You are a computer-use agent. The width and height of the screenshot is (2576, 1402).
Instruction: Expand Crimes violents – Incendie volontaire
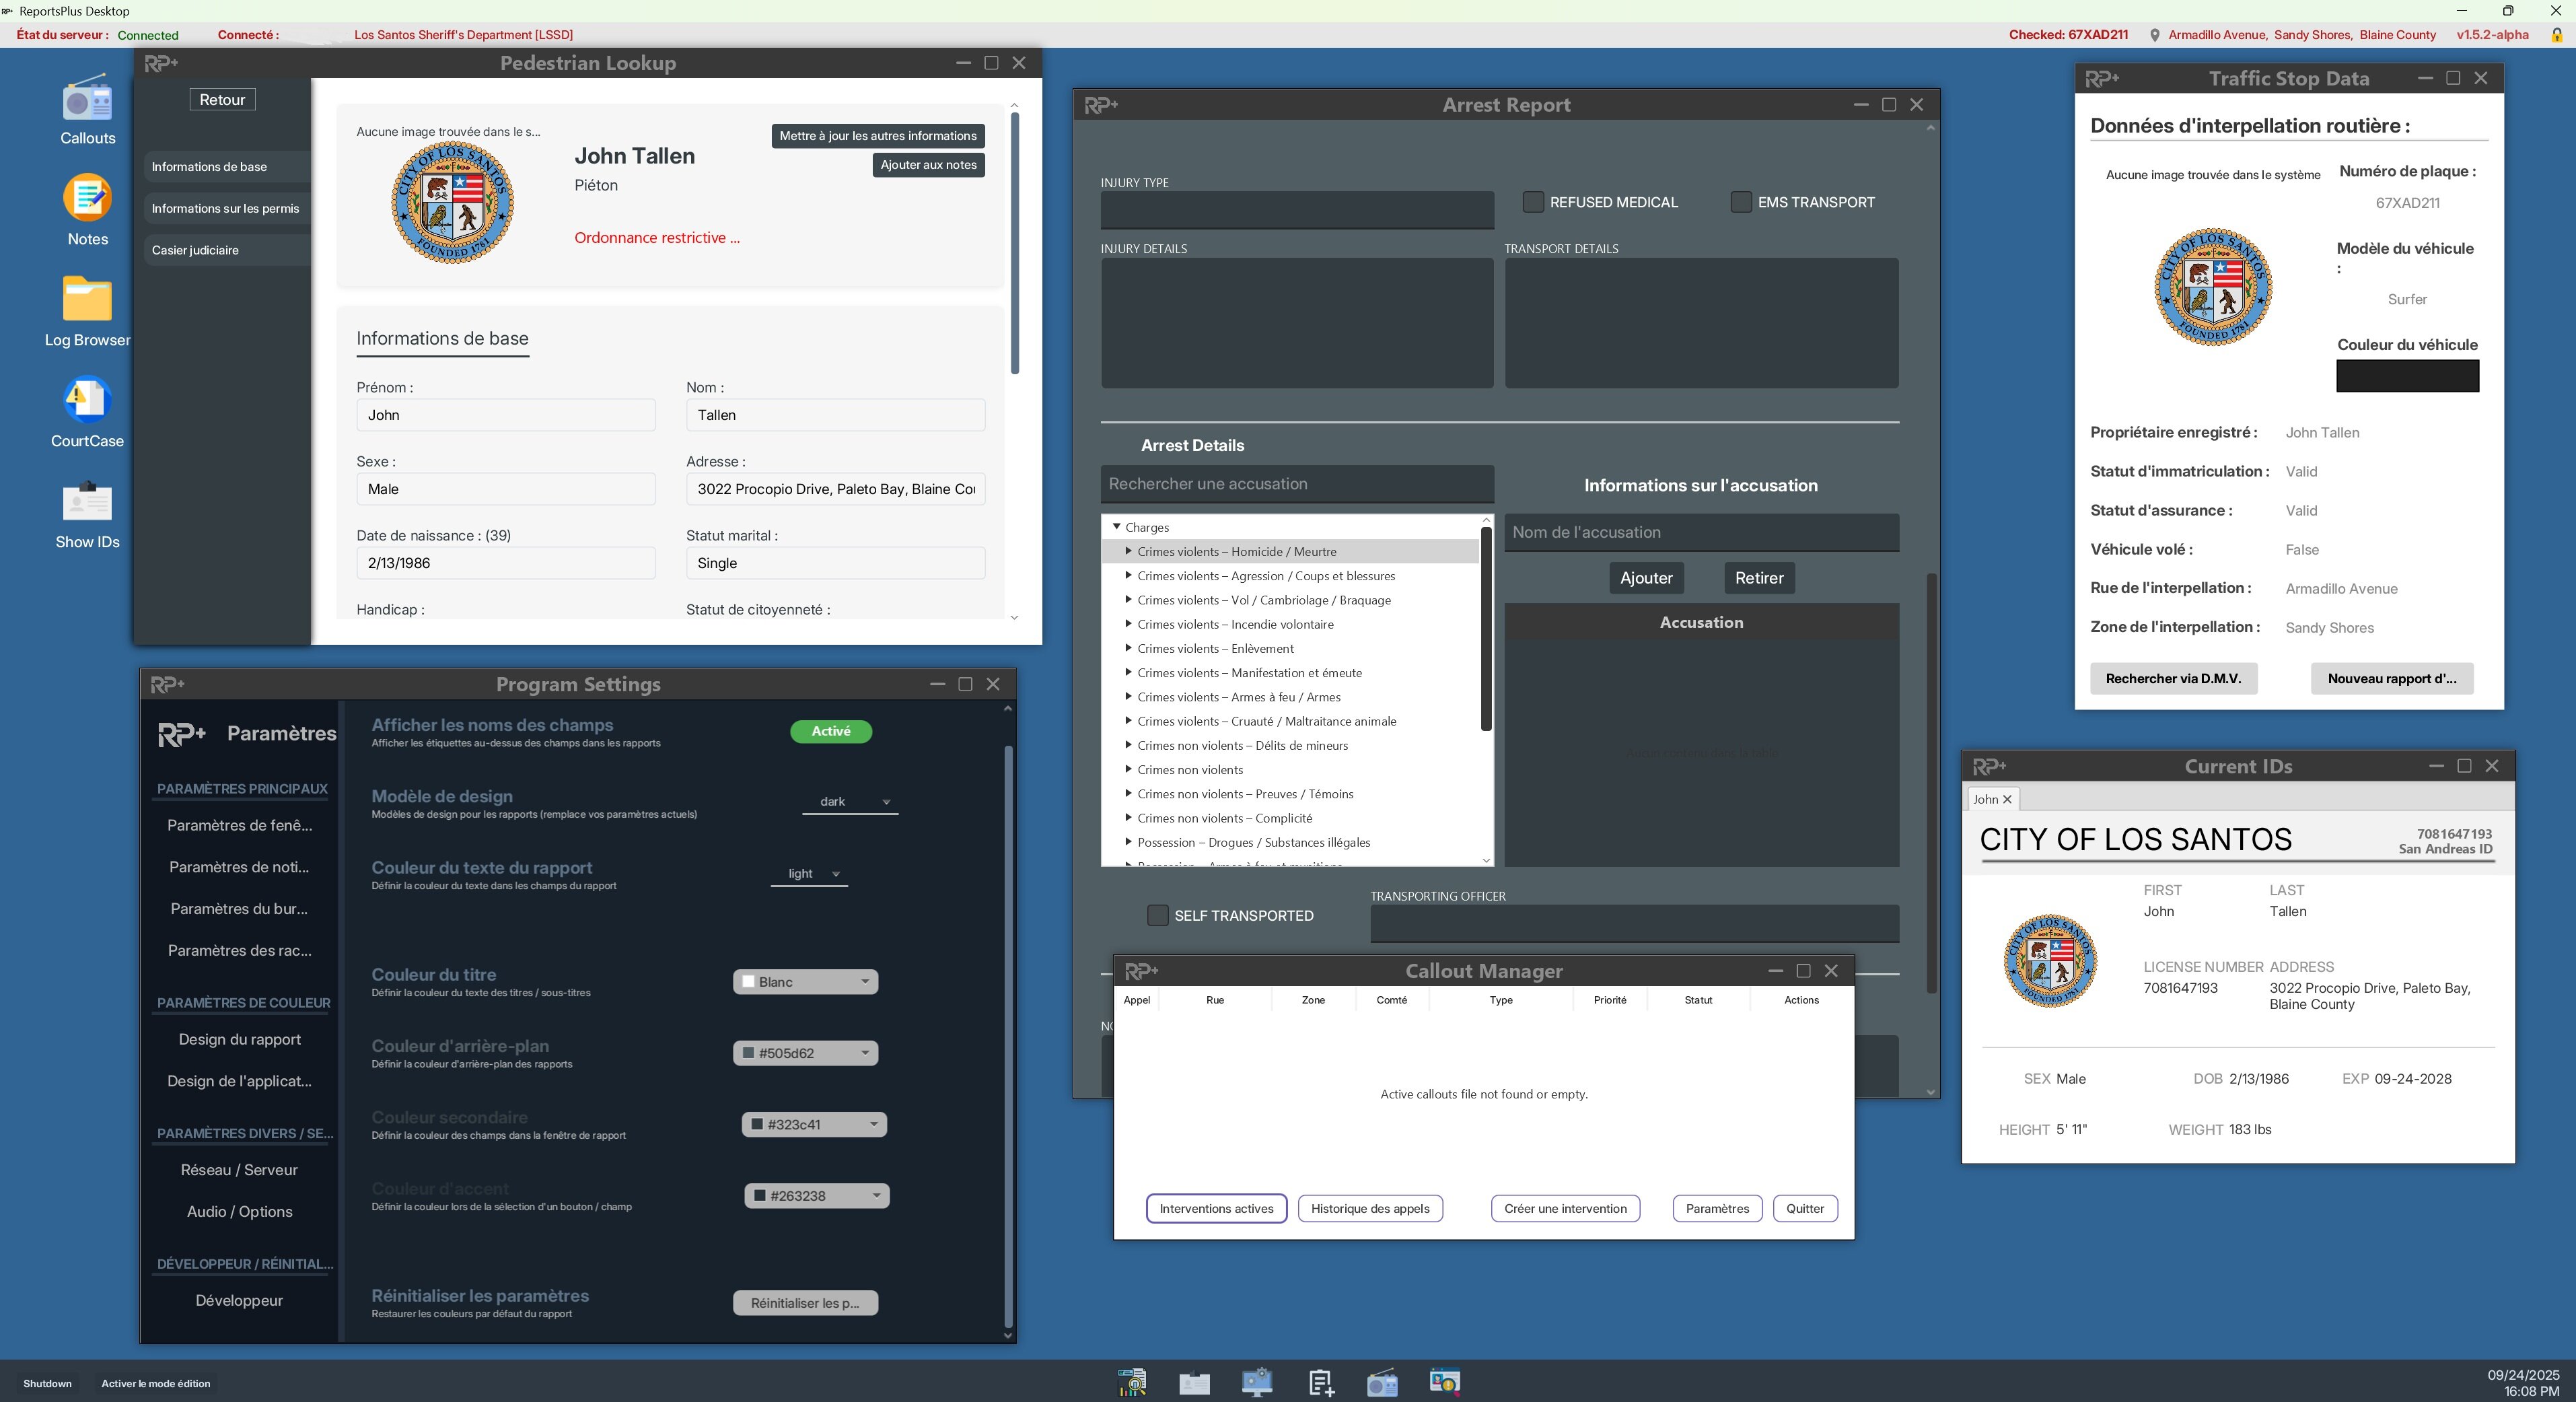pos(1129,624)
